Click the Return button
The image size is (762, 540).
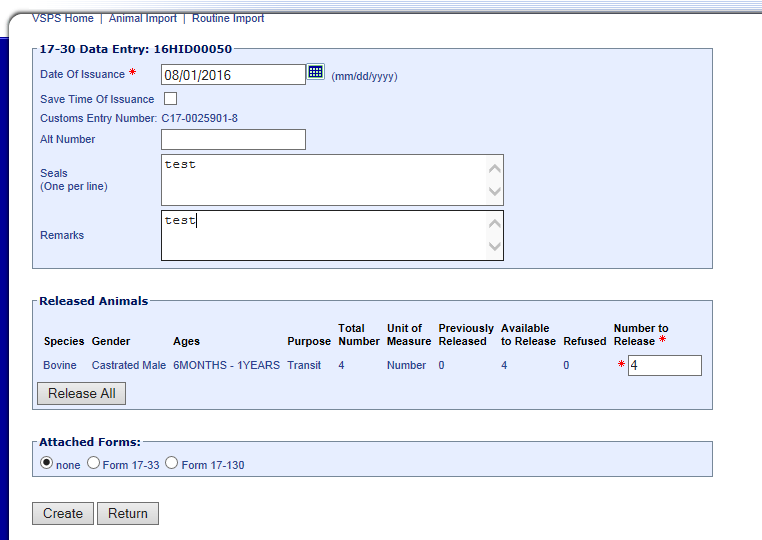coord(128,513)
